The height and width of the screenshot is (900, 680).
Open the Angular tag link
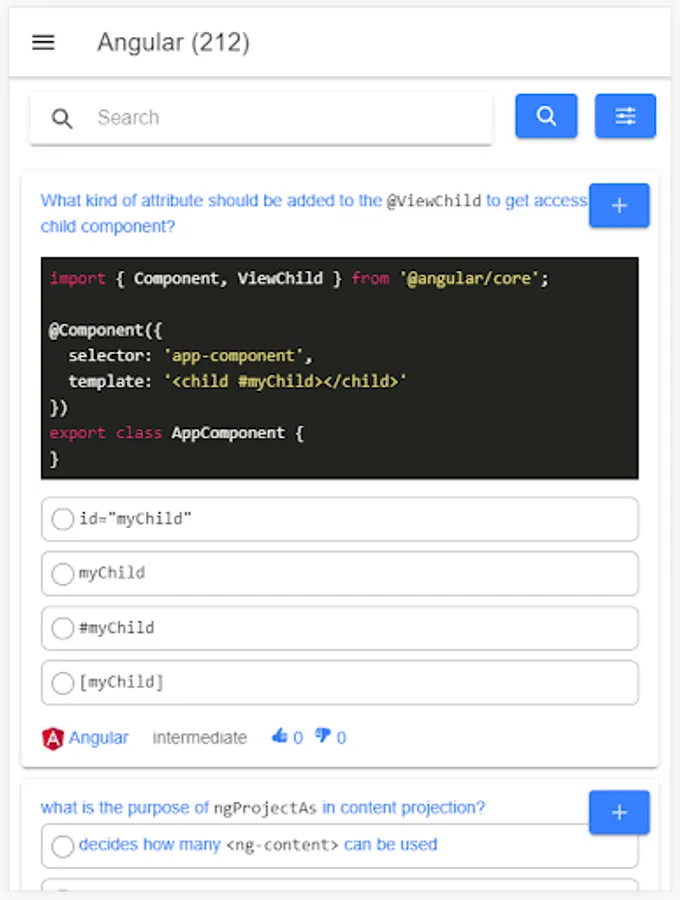click(x=99, y=738)
